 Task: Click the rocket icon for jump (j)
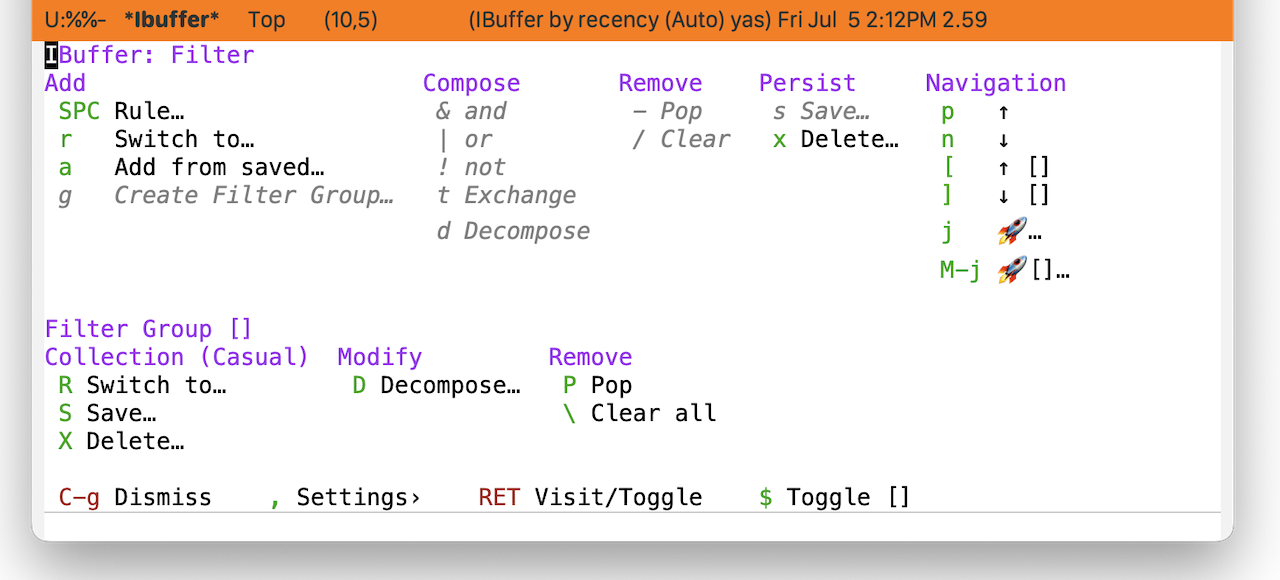click(x=1012, y=233)
